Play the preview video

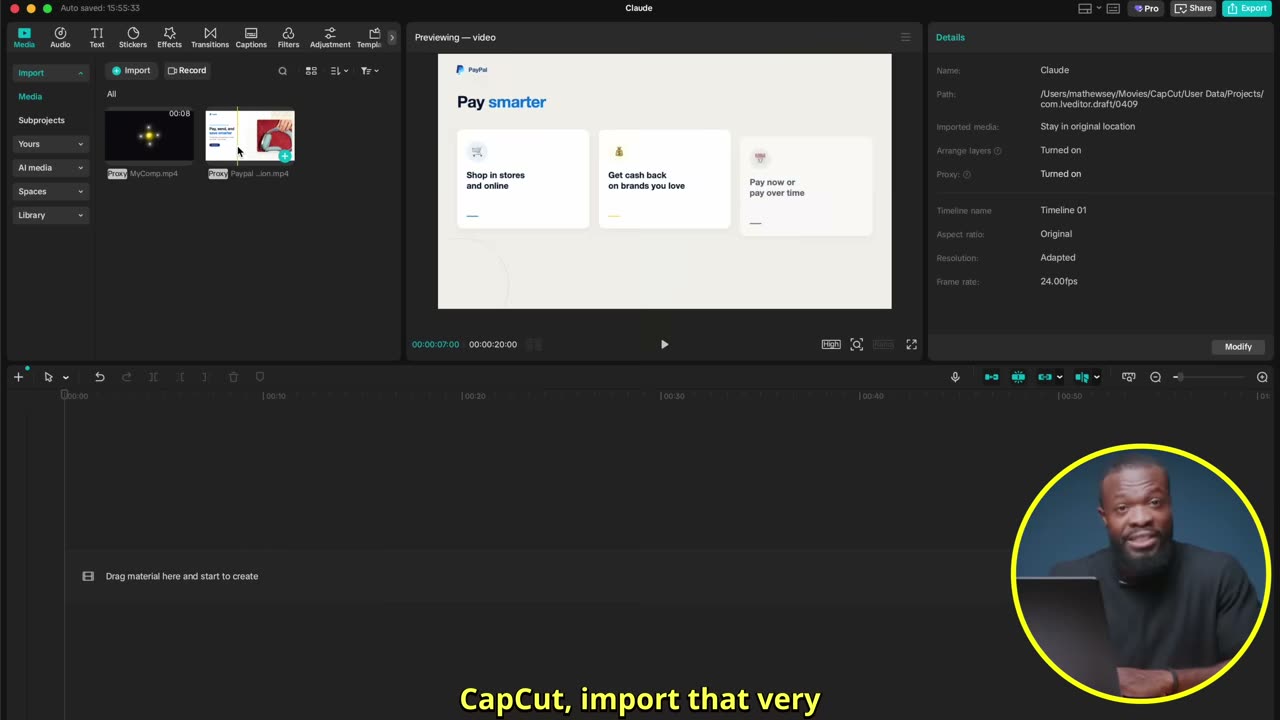point(664,344)
